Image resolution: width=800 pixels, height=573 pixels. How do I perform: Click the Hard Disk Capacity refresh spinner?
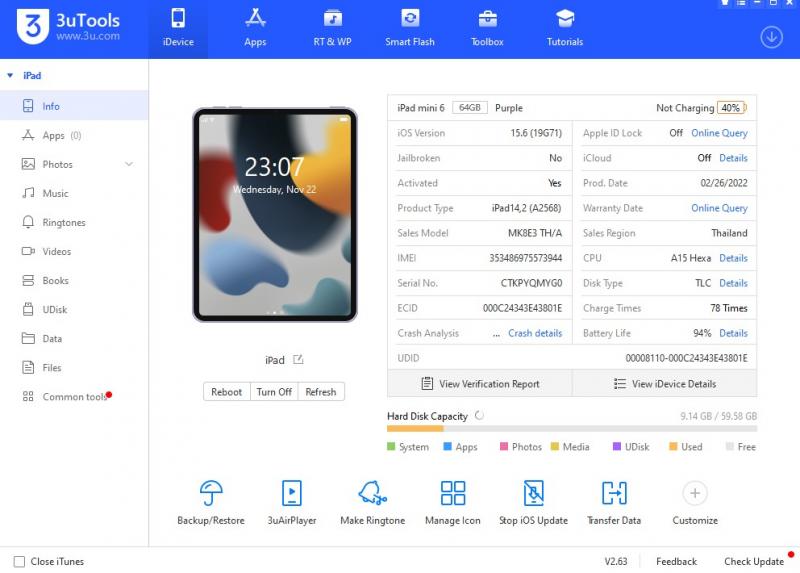coord(479,415)
